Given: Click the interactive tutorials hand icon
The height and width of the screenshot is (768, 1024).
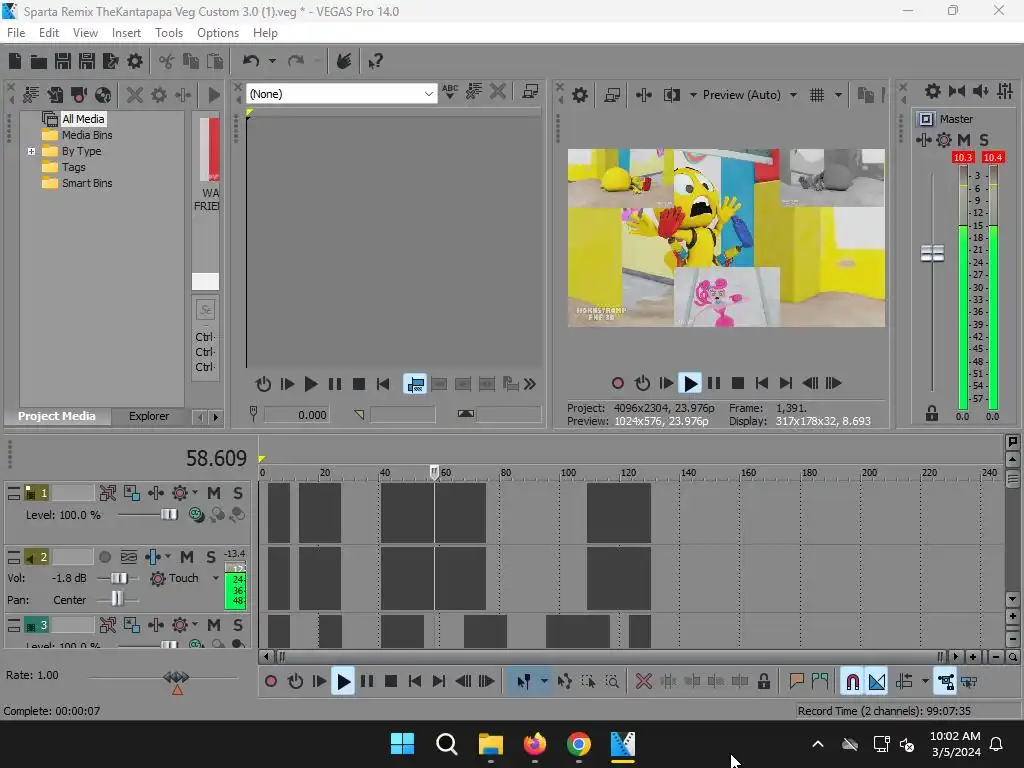Looking at the screenshot, I should pos(344,61).
